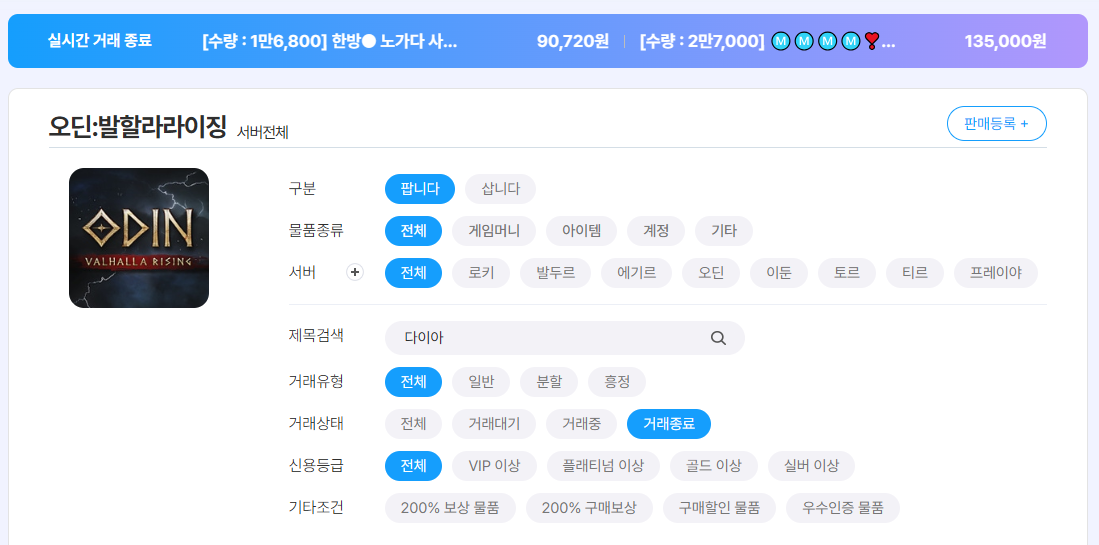Toggle 우수인증 물품 condition

[x=842, y=508]
